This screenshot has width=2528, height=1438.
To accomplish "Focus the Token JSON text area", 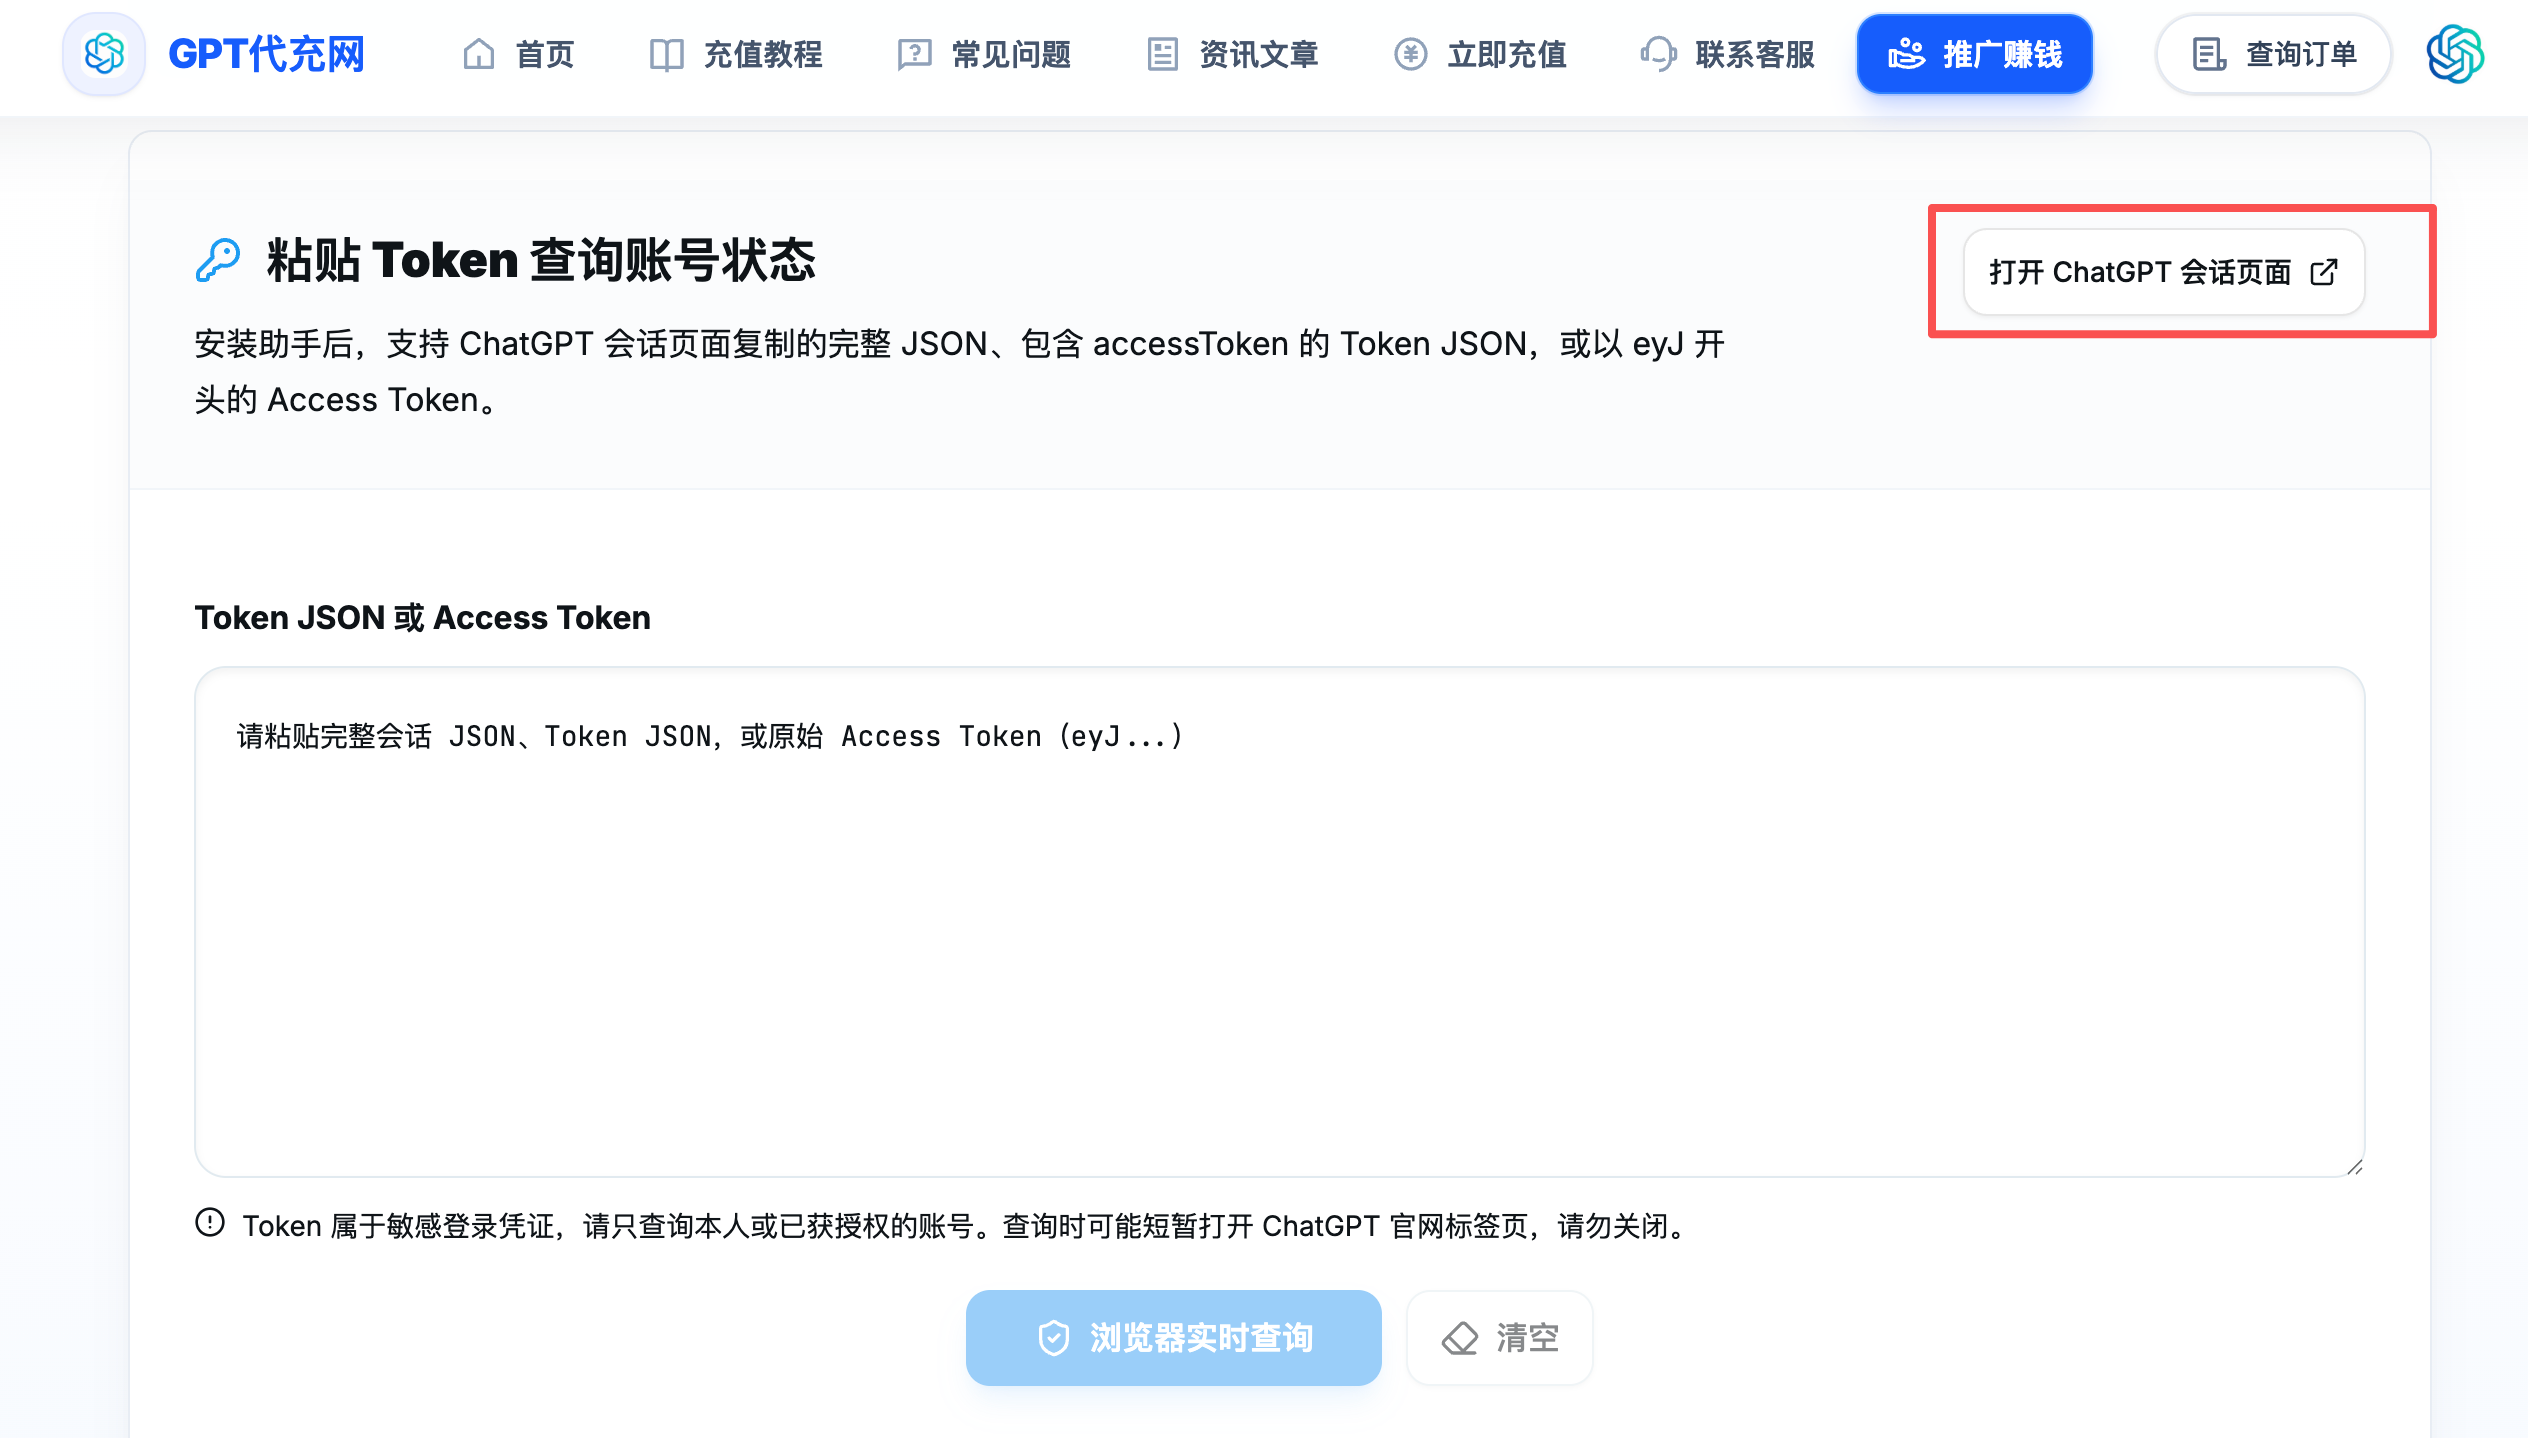I will click(1279, 921).
